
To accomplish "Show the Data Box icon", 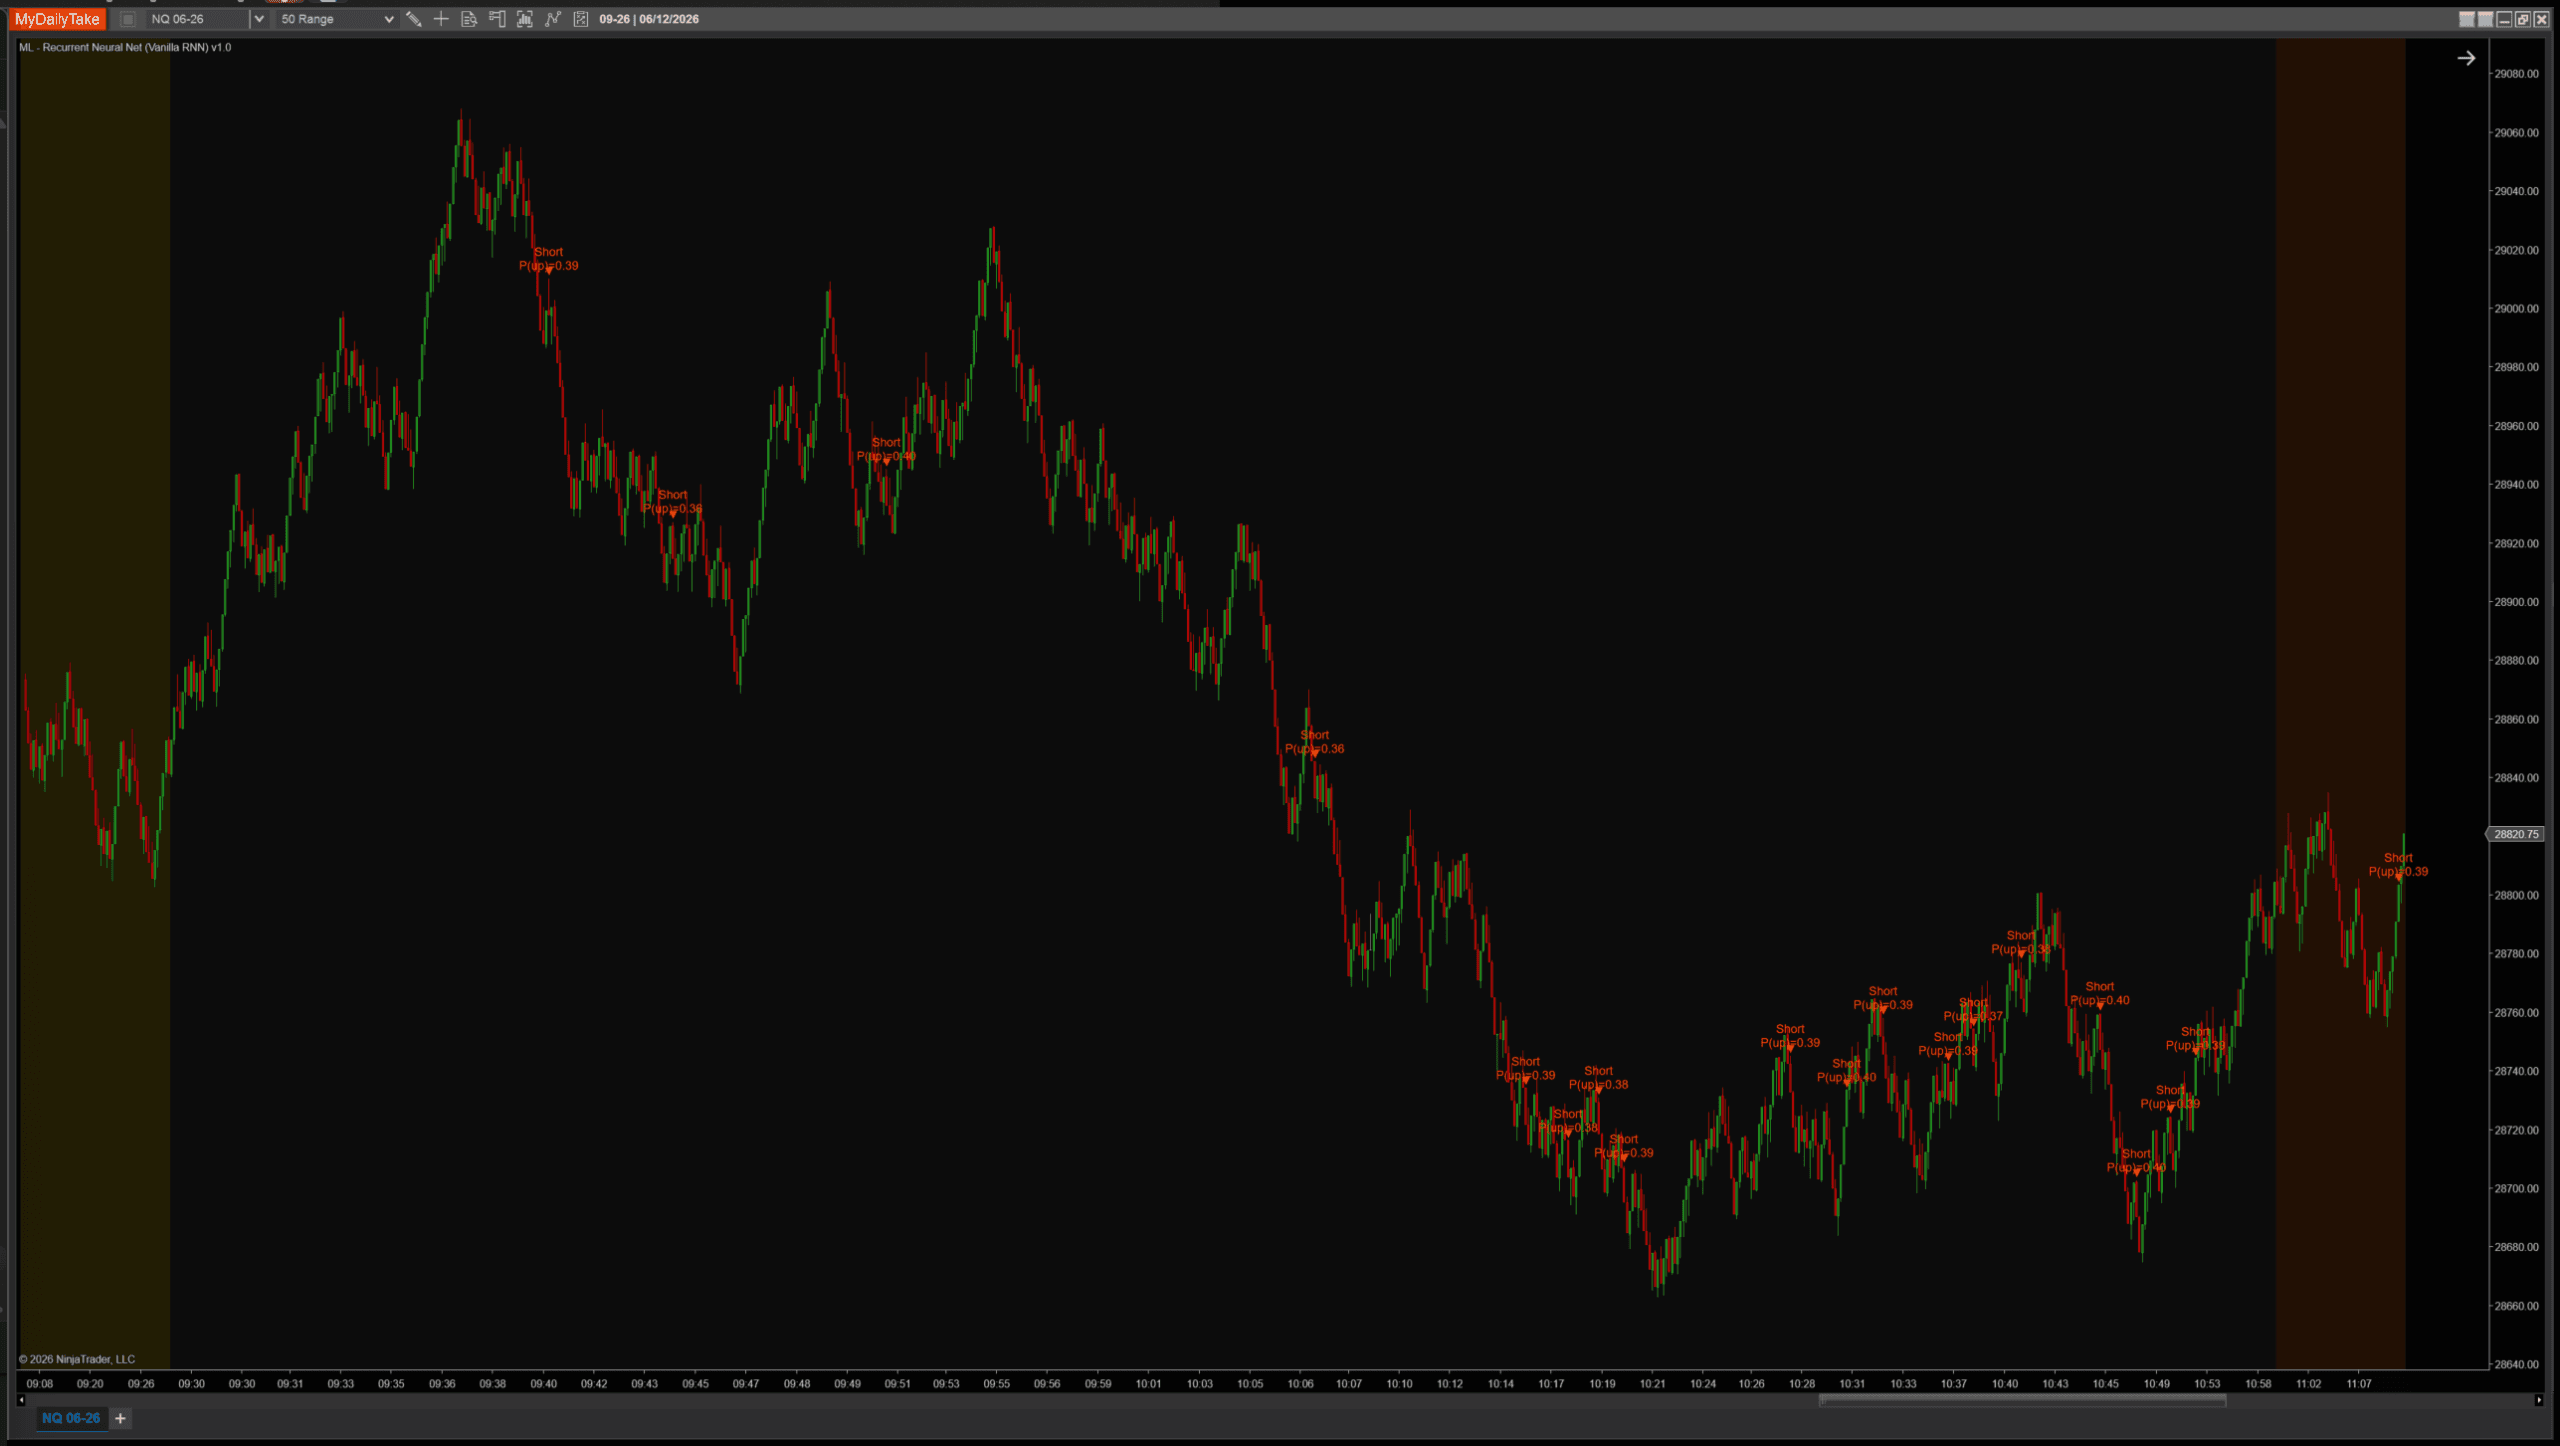I will coord(469,19).
